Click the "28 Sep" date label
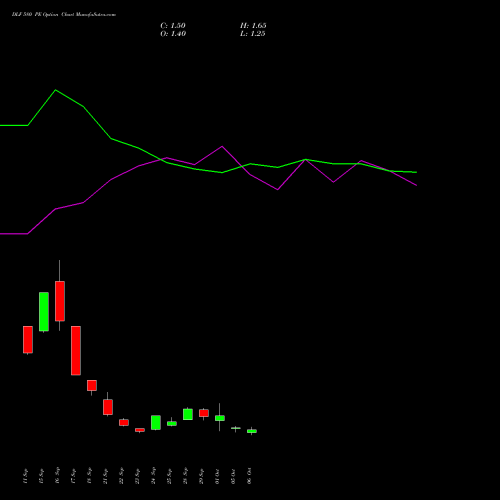 (185, 475)
